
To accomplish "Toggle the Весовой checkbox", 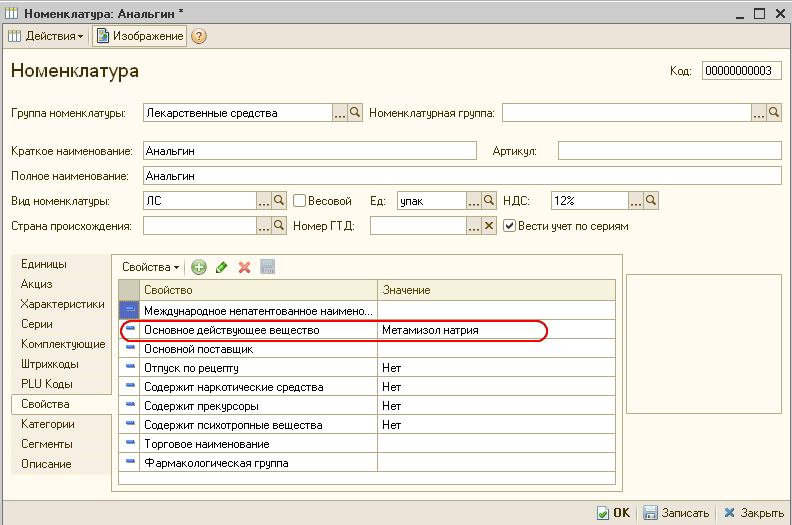I will click(x=299, y=201).
